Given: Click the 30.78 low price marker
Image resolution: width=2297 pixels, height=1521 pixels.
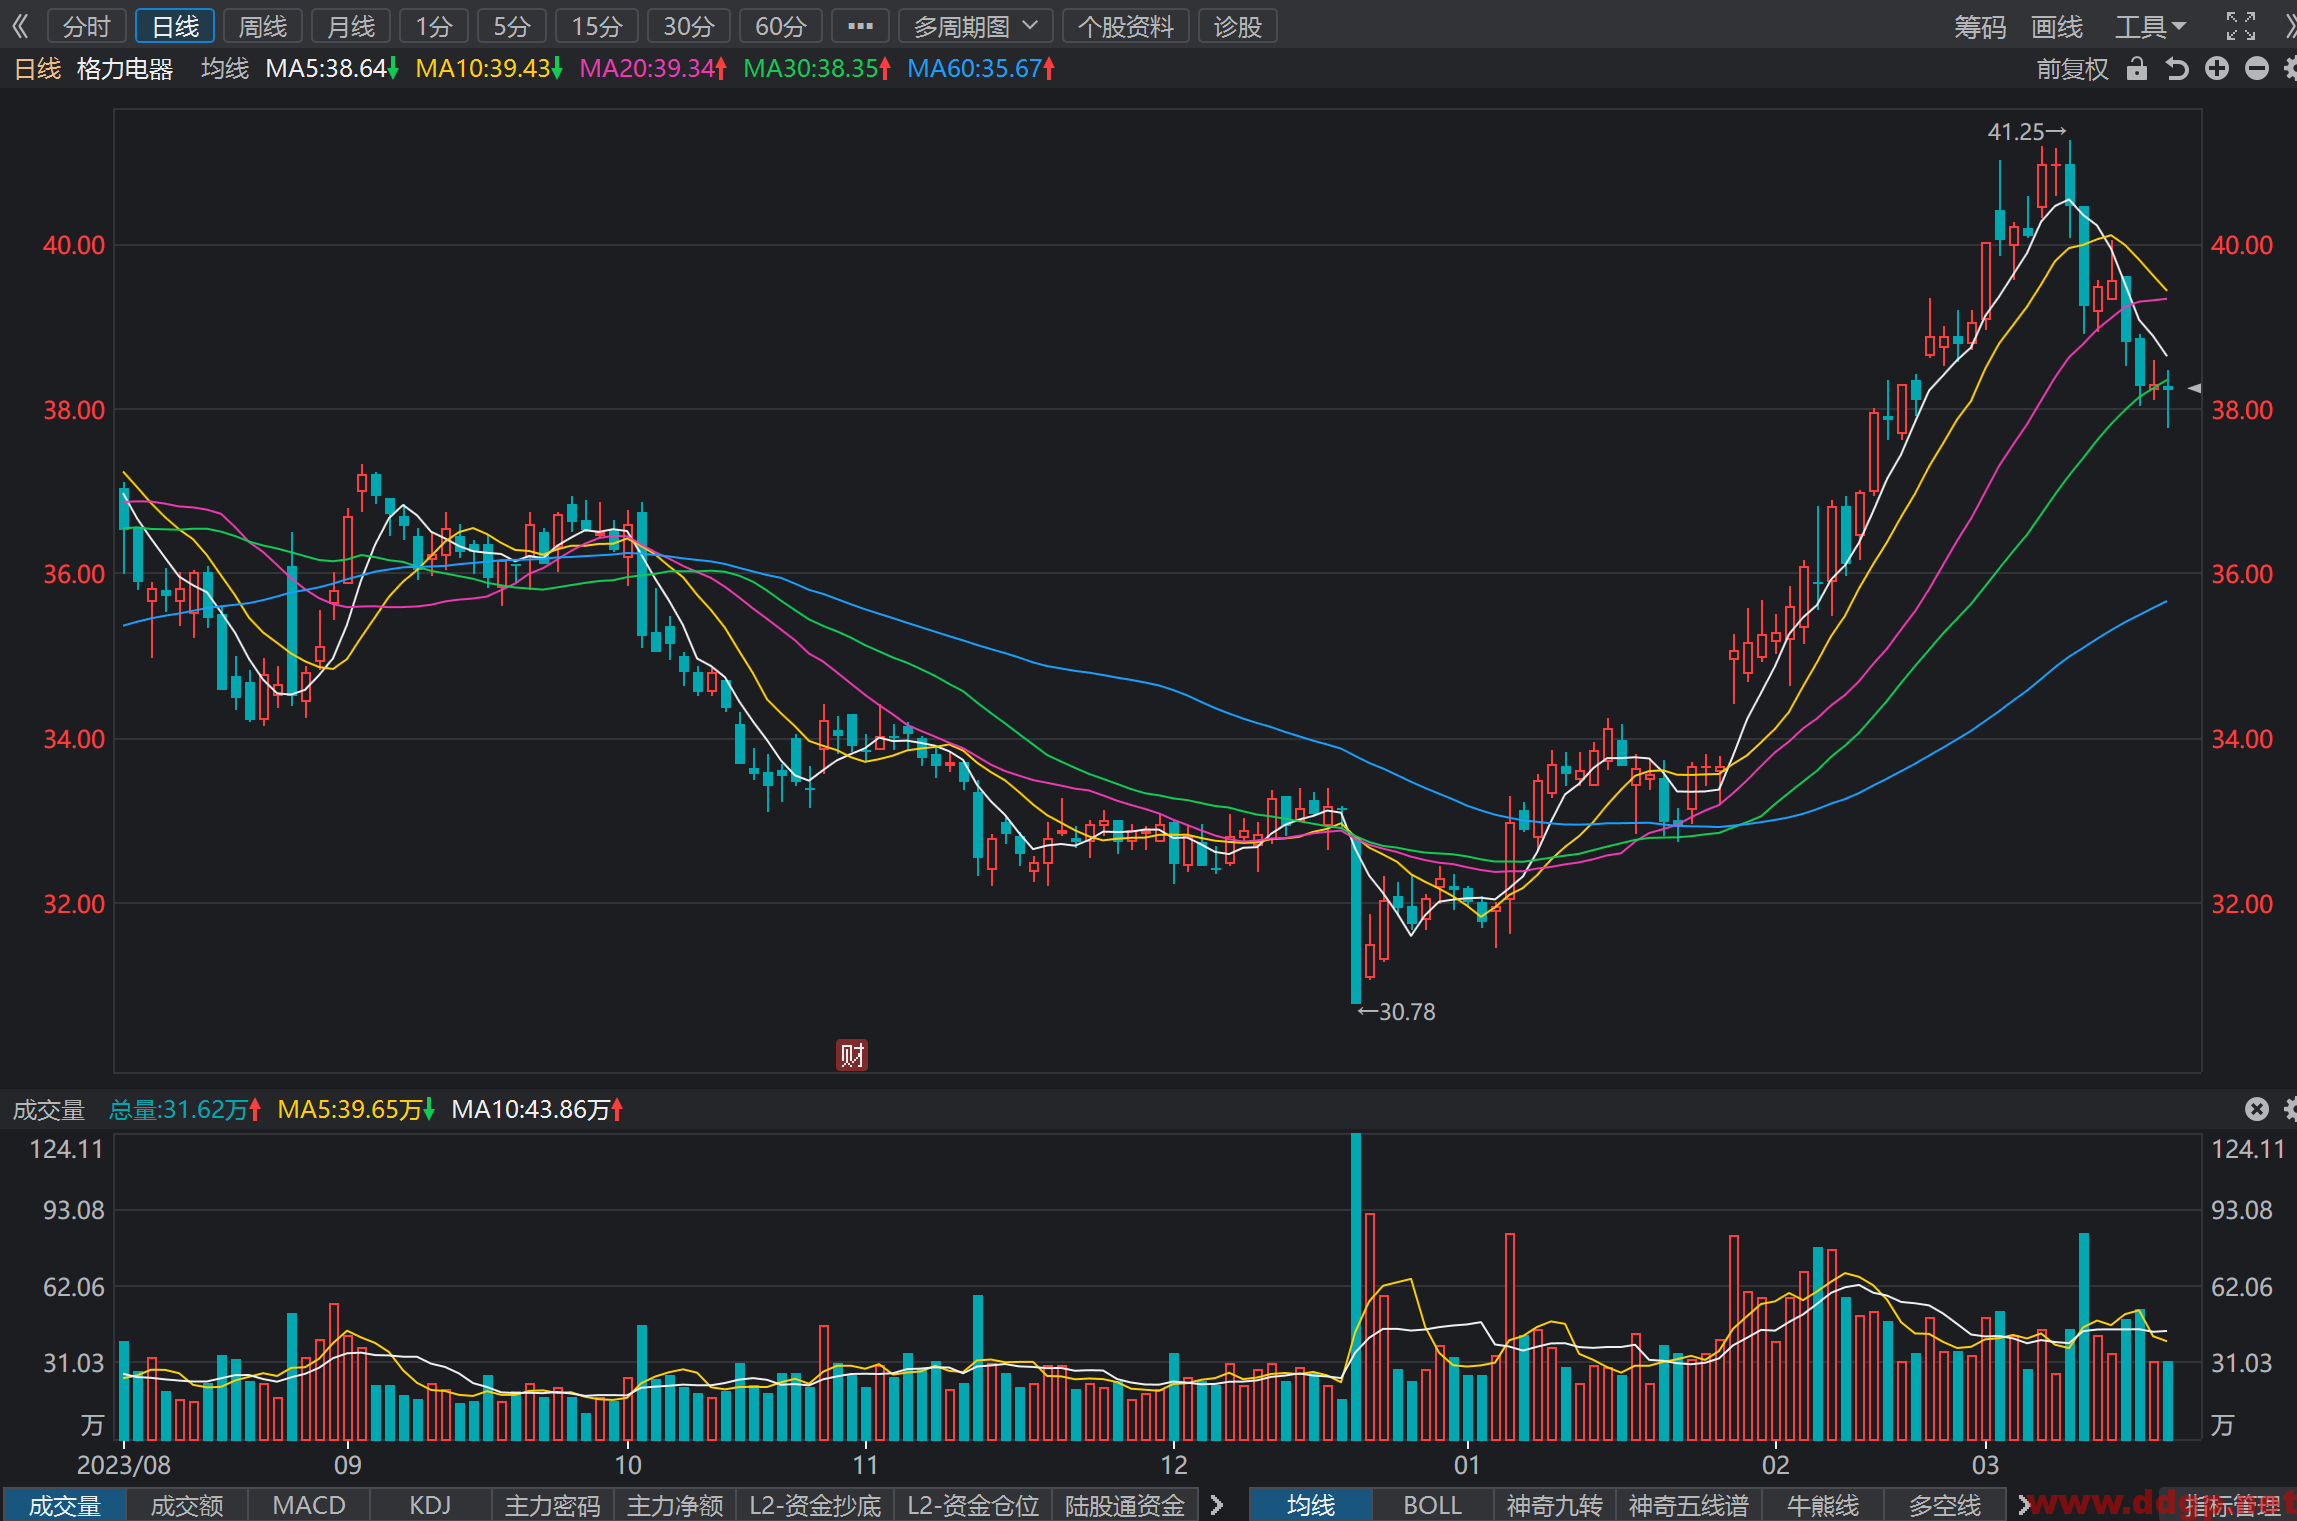Looking at the screenshot, I should click(1396, 1012).
